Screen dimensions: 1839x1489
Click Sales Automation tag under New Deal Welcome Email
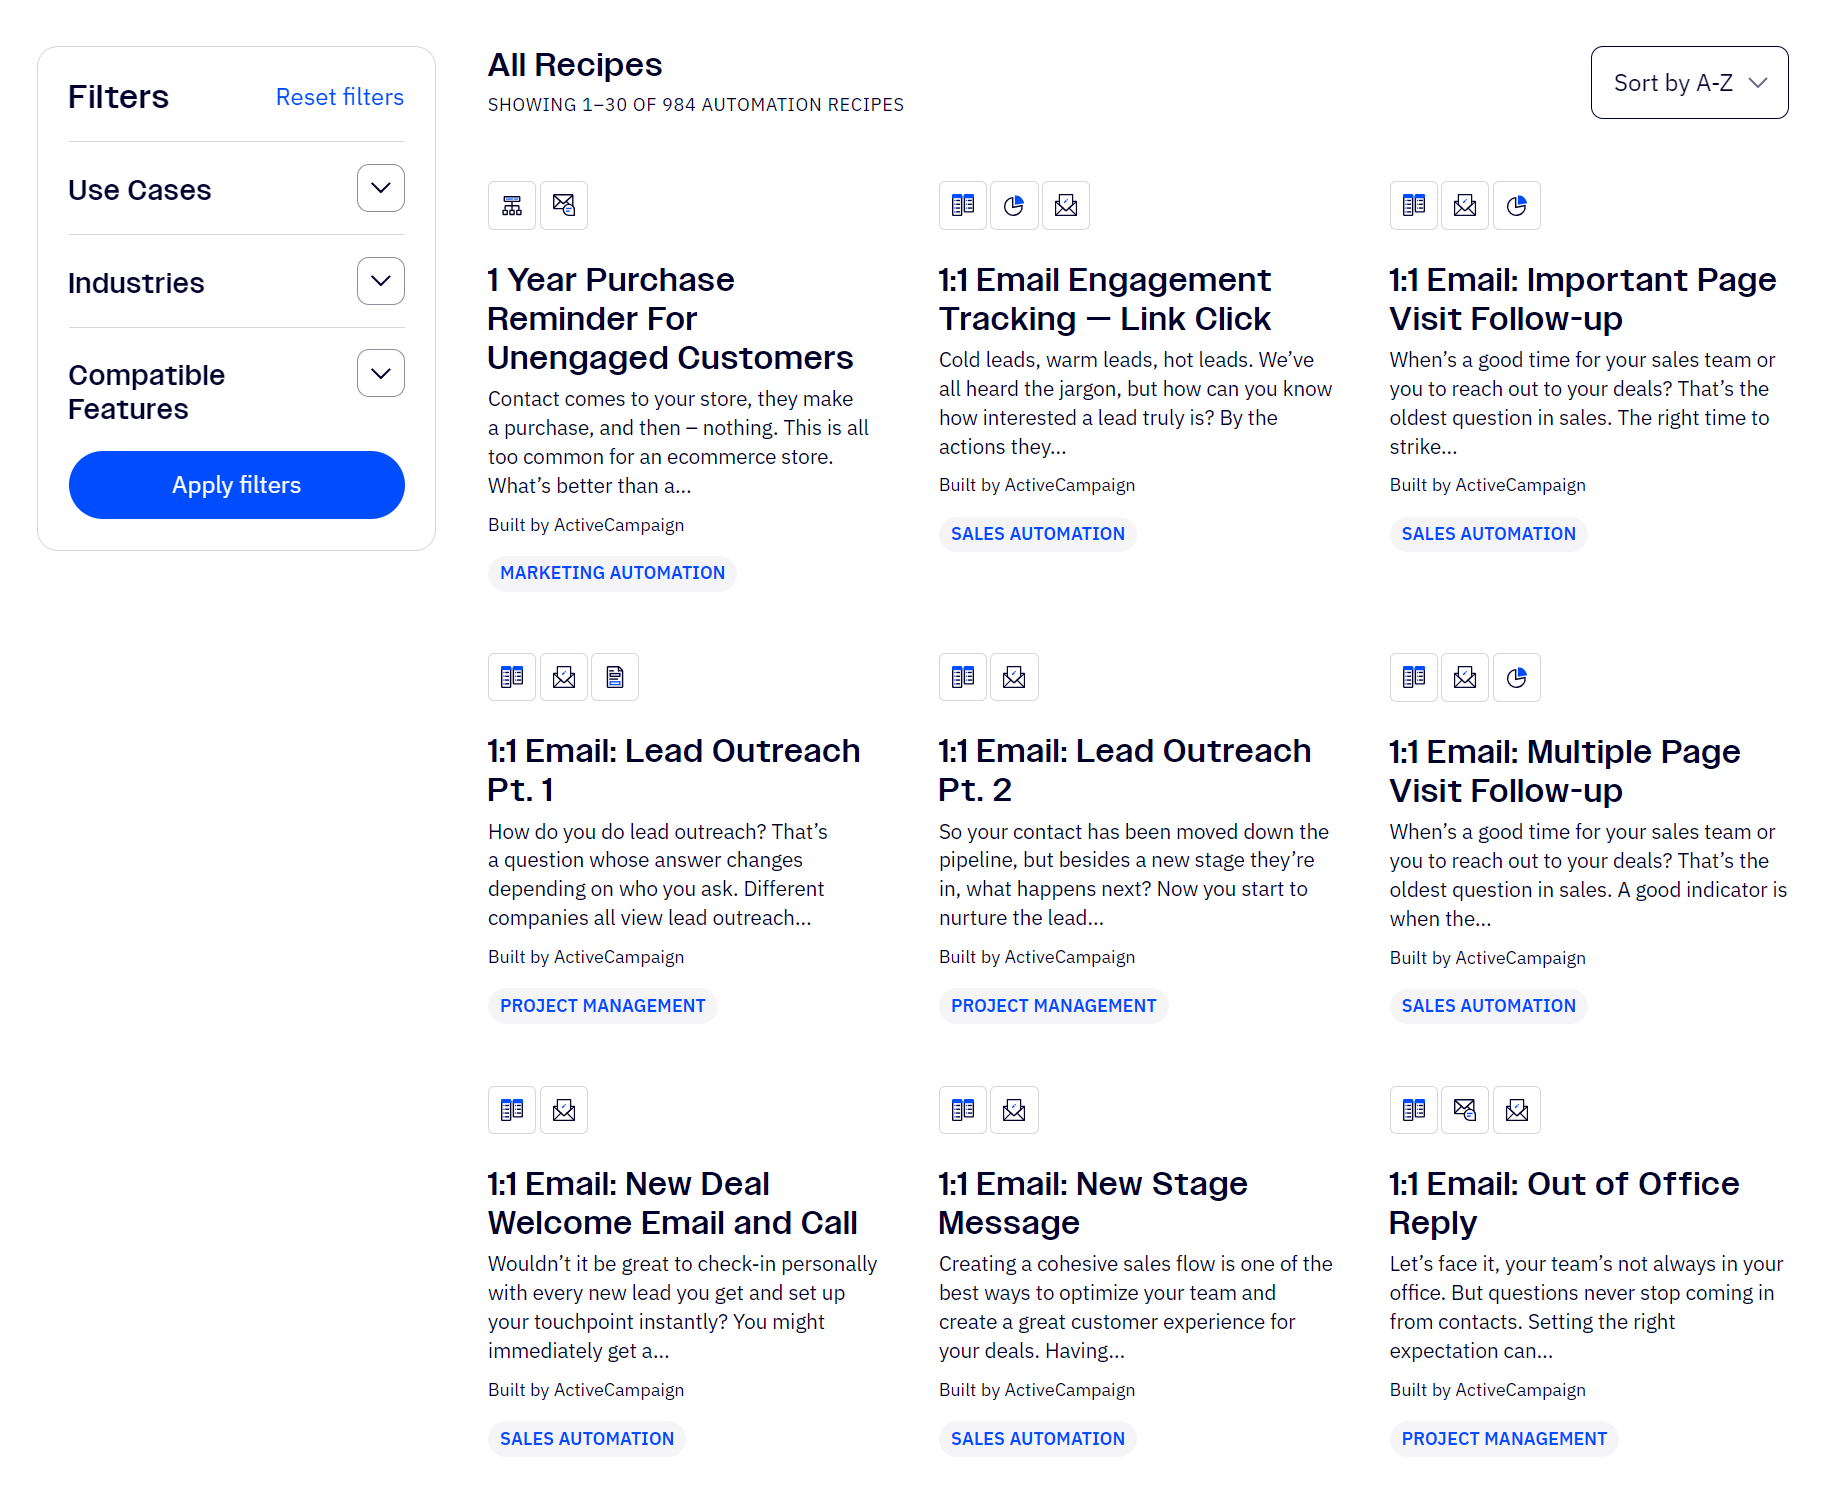pos(586,1439)
